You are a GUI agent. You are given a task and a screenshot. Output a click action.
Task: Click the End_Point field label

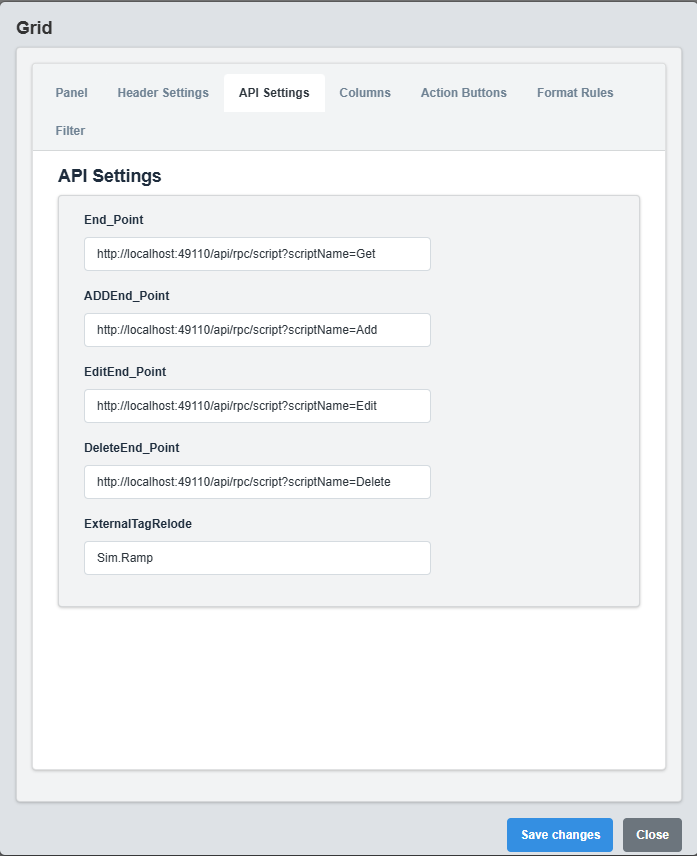pos(113,220)
